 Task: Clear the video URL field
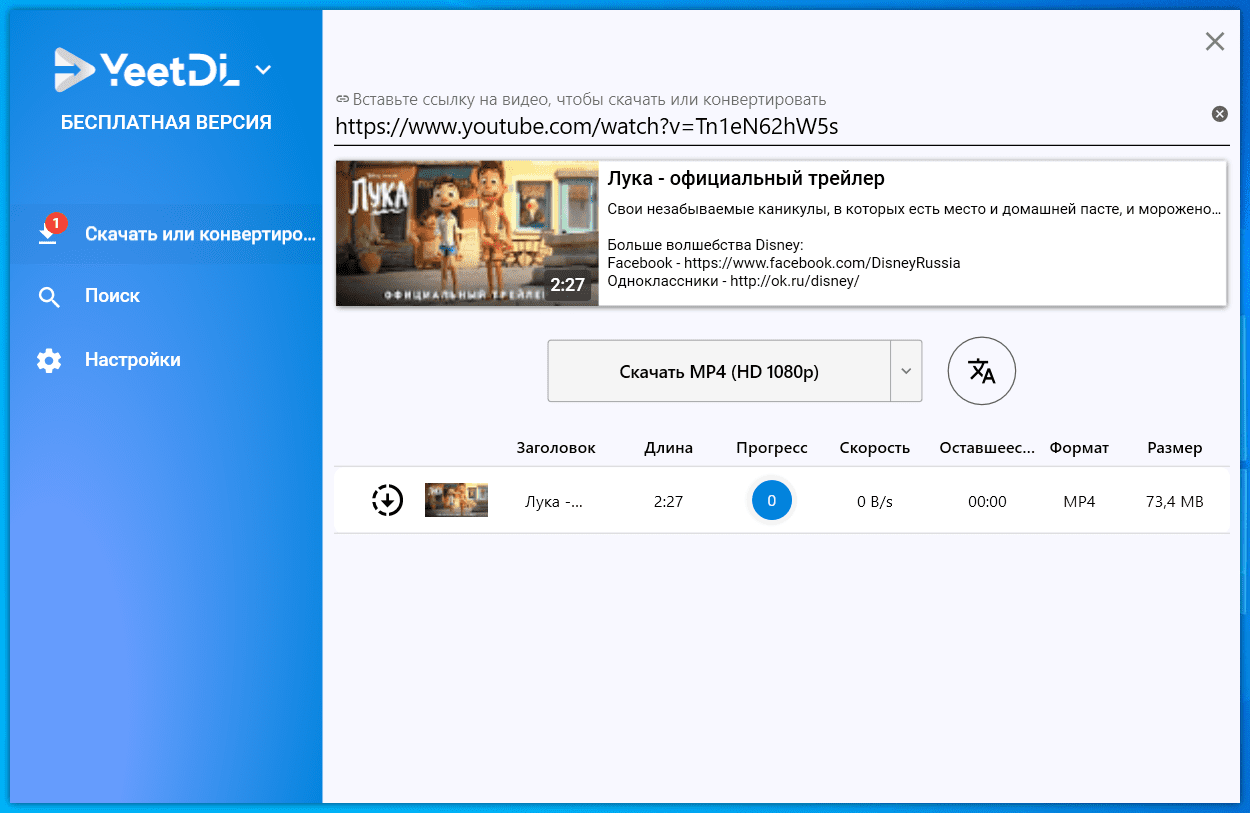(1220, 114)
